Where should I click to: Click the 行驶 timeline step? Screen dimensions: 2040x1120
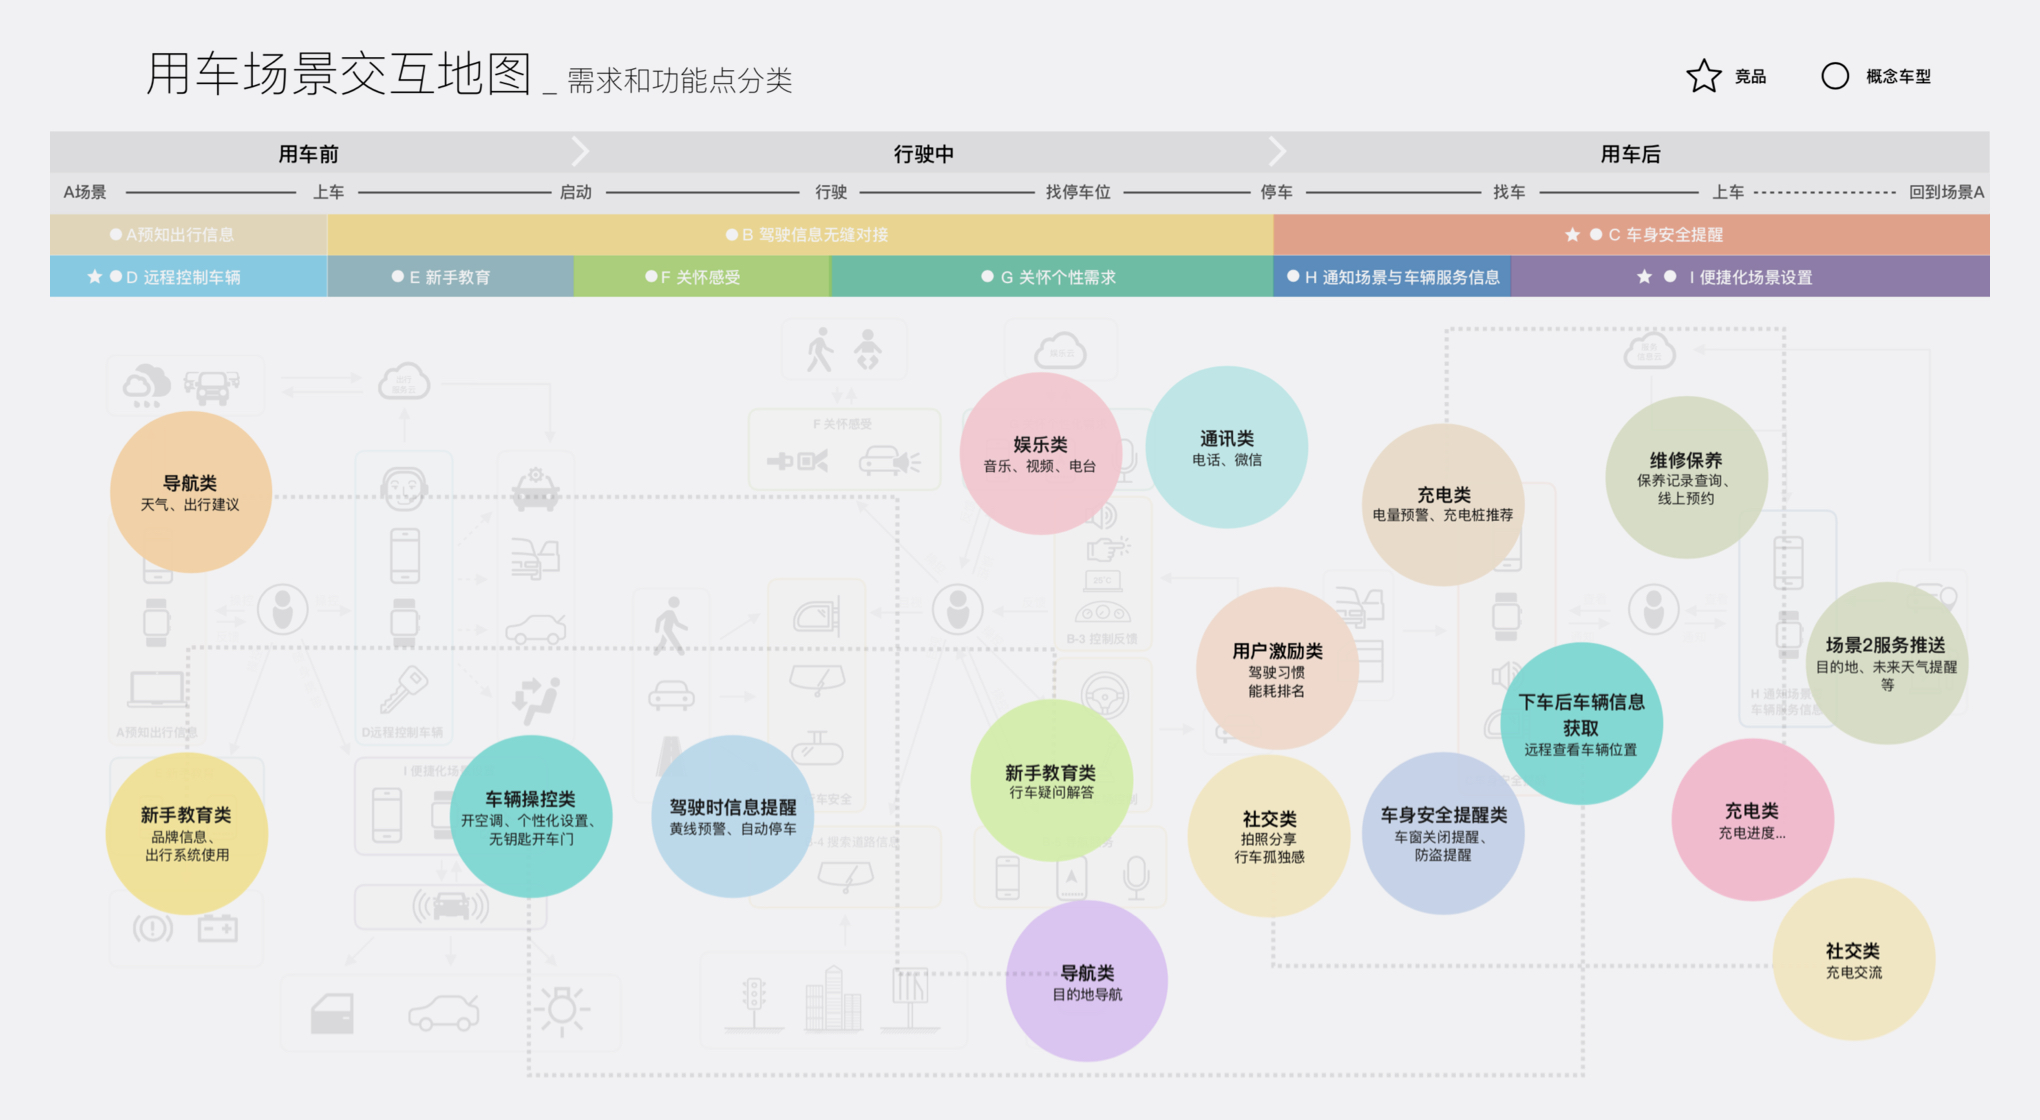pyautogui.click(x=831, y=192)
